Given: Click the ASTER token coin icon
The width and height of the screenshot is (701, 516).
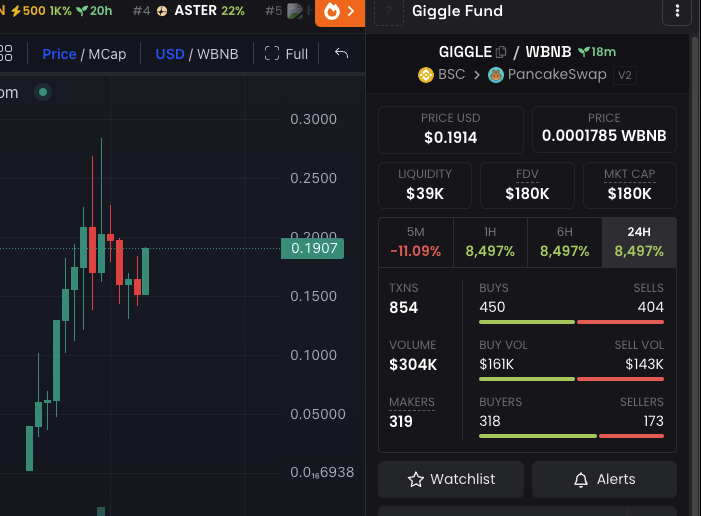Looking at the screenshot, I should click(x=162, y=11).
